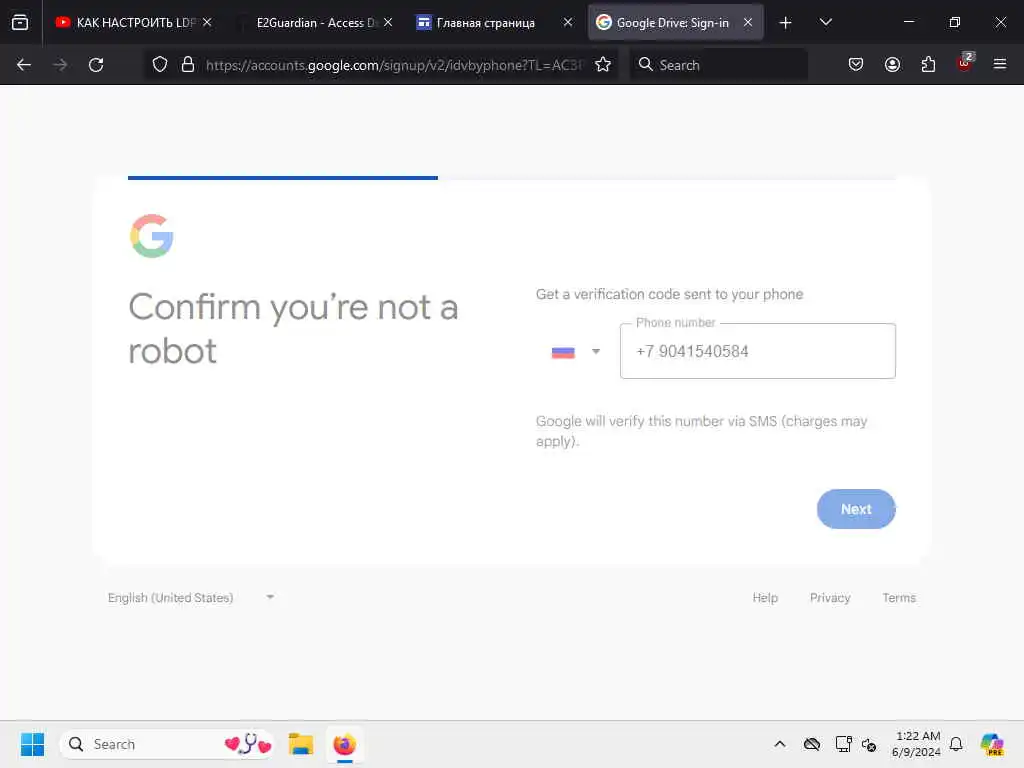Switch to Главная страница tab
The height and width of the screenshot is (768, 1024).
click(x=494, y=23)
